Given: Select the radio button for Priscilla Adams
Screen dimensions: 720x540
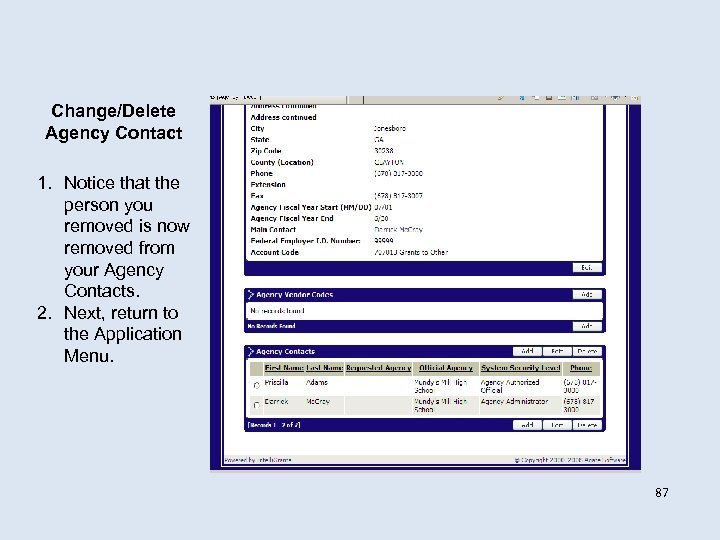Looking at the screenshot, I should pos(256,385).
